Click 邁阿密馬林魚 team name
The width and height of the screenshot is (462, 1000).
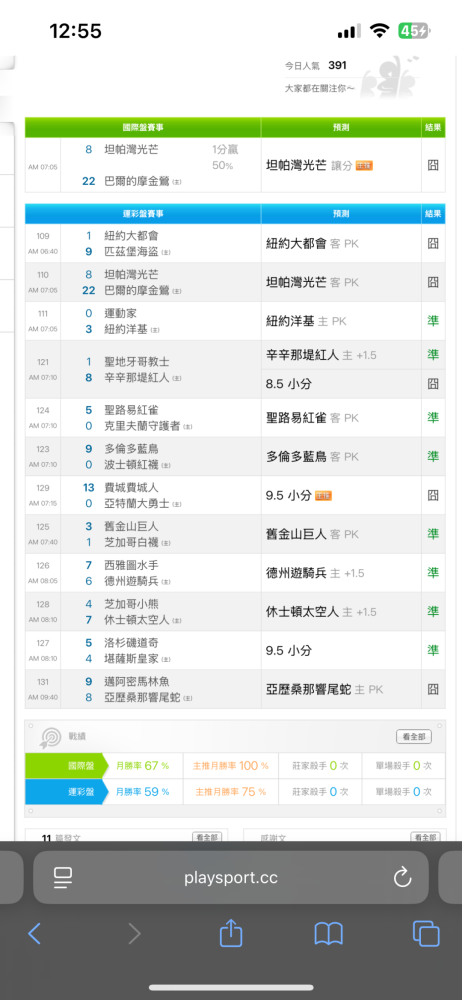(136, 682)
